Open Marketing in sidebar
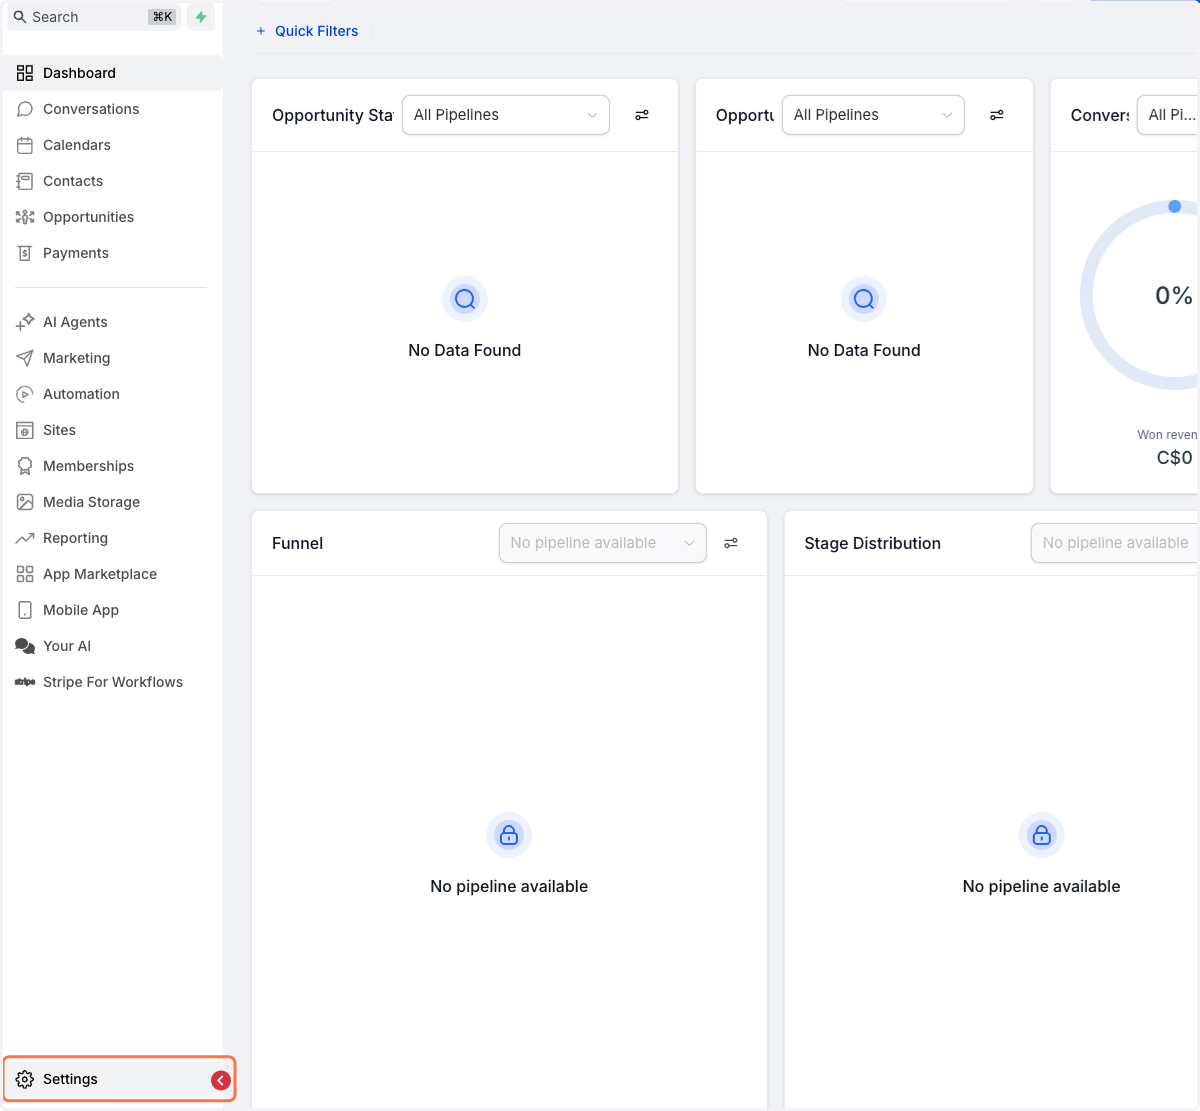The height and width of the screenshot is (1111, 1200). click(x=113, y=358)
